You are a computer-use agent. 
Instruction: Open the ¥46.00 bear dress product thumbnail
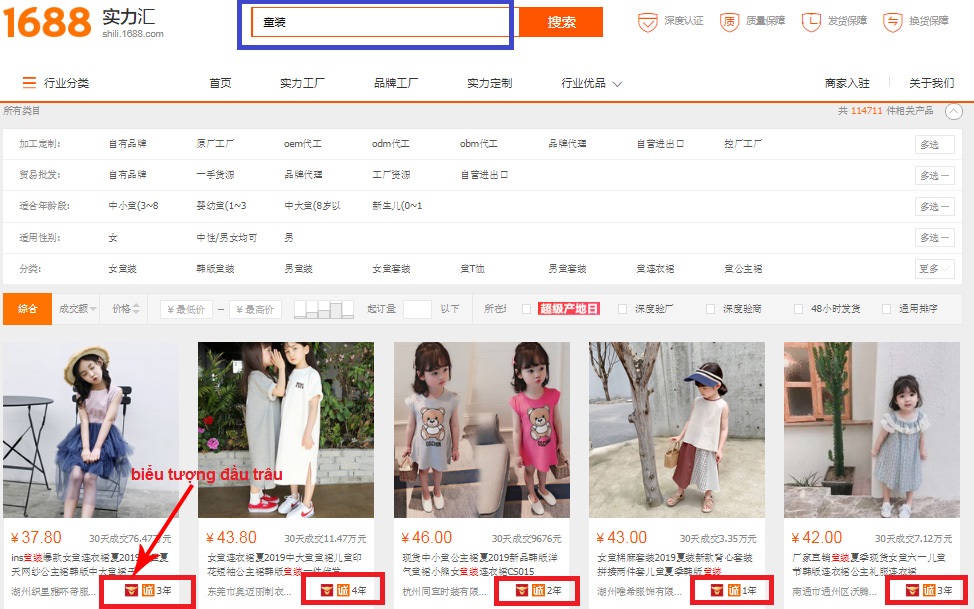tap(481, 430)
